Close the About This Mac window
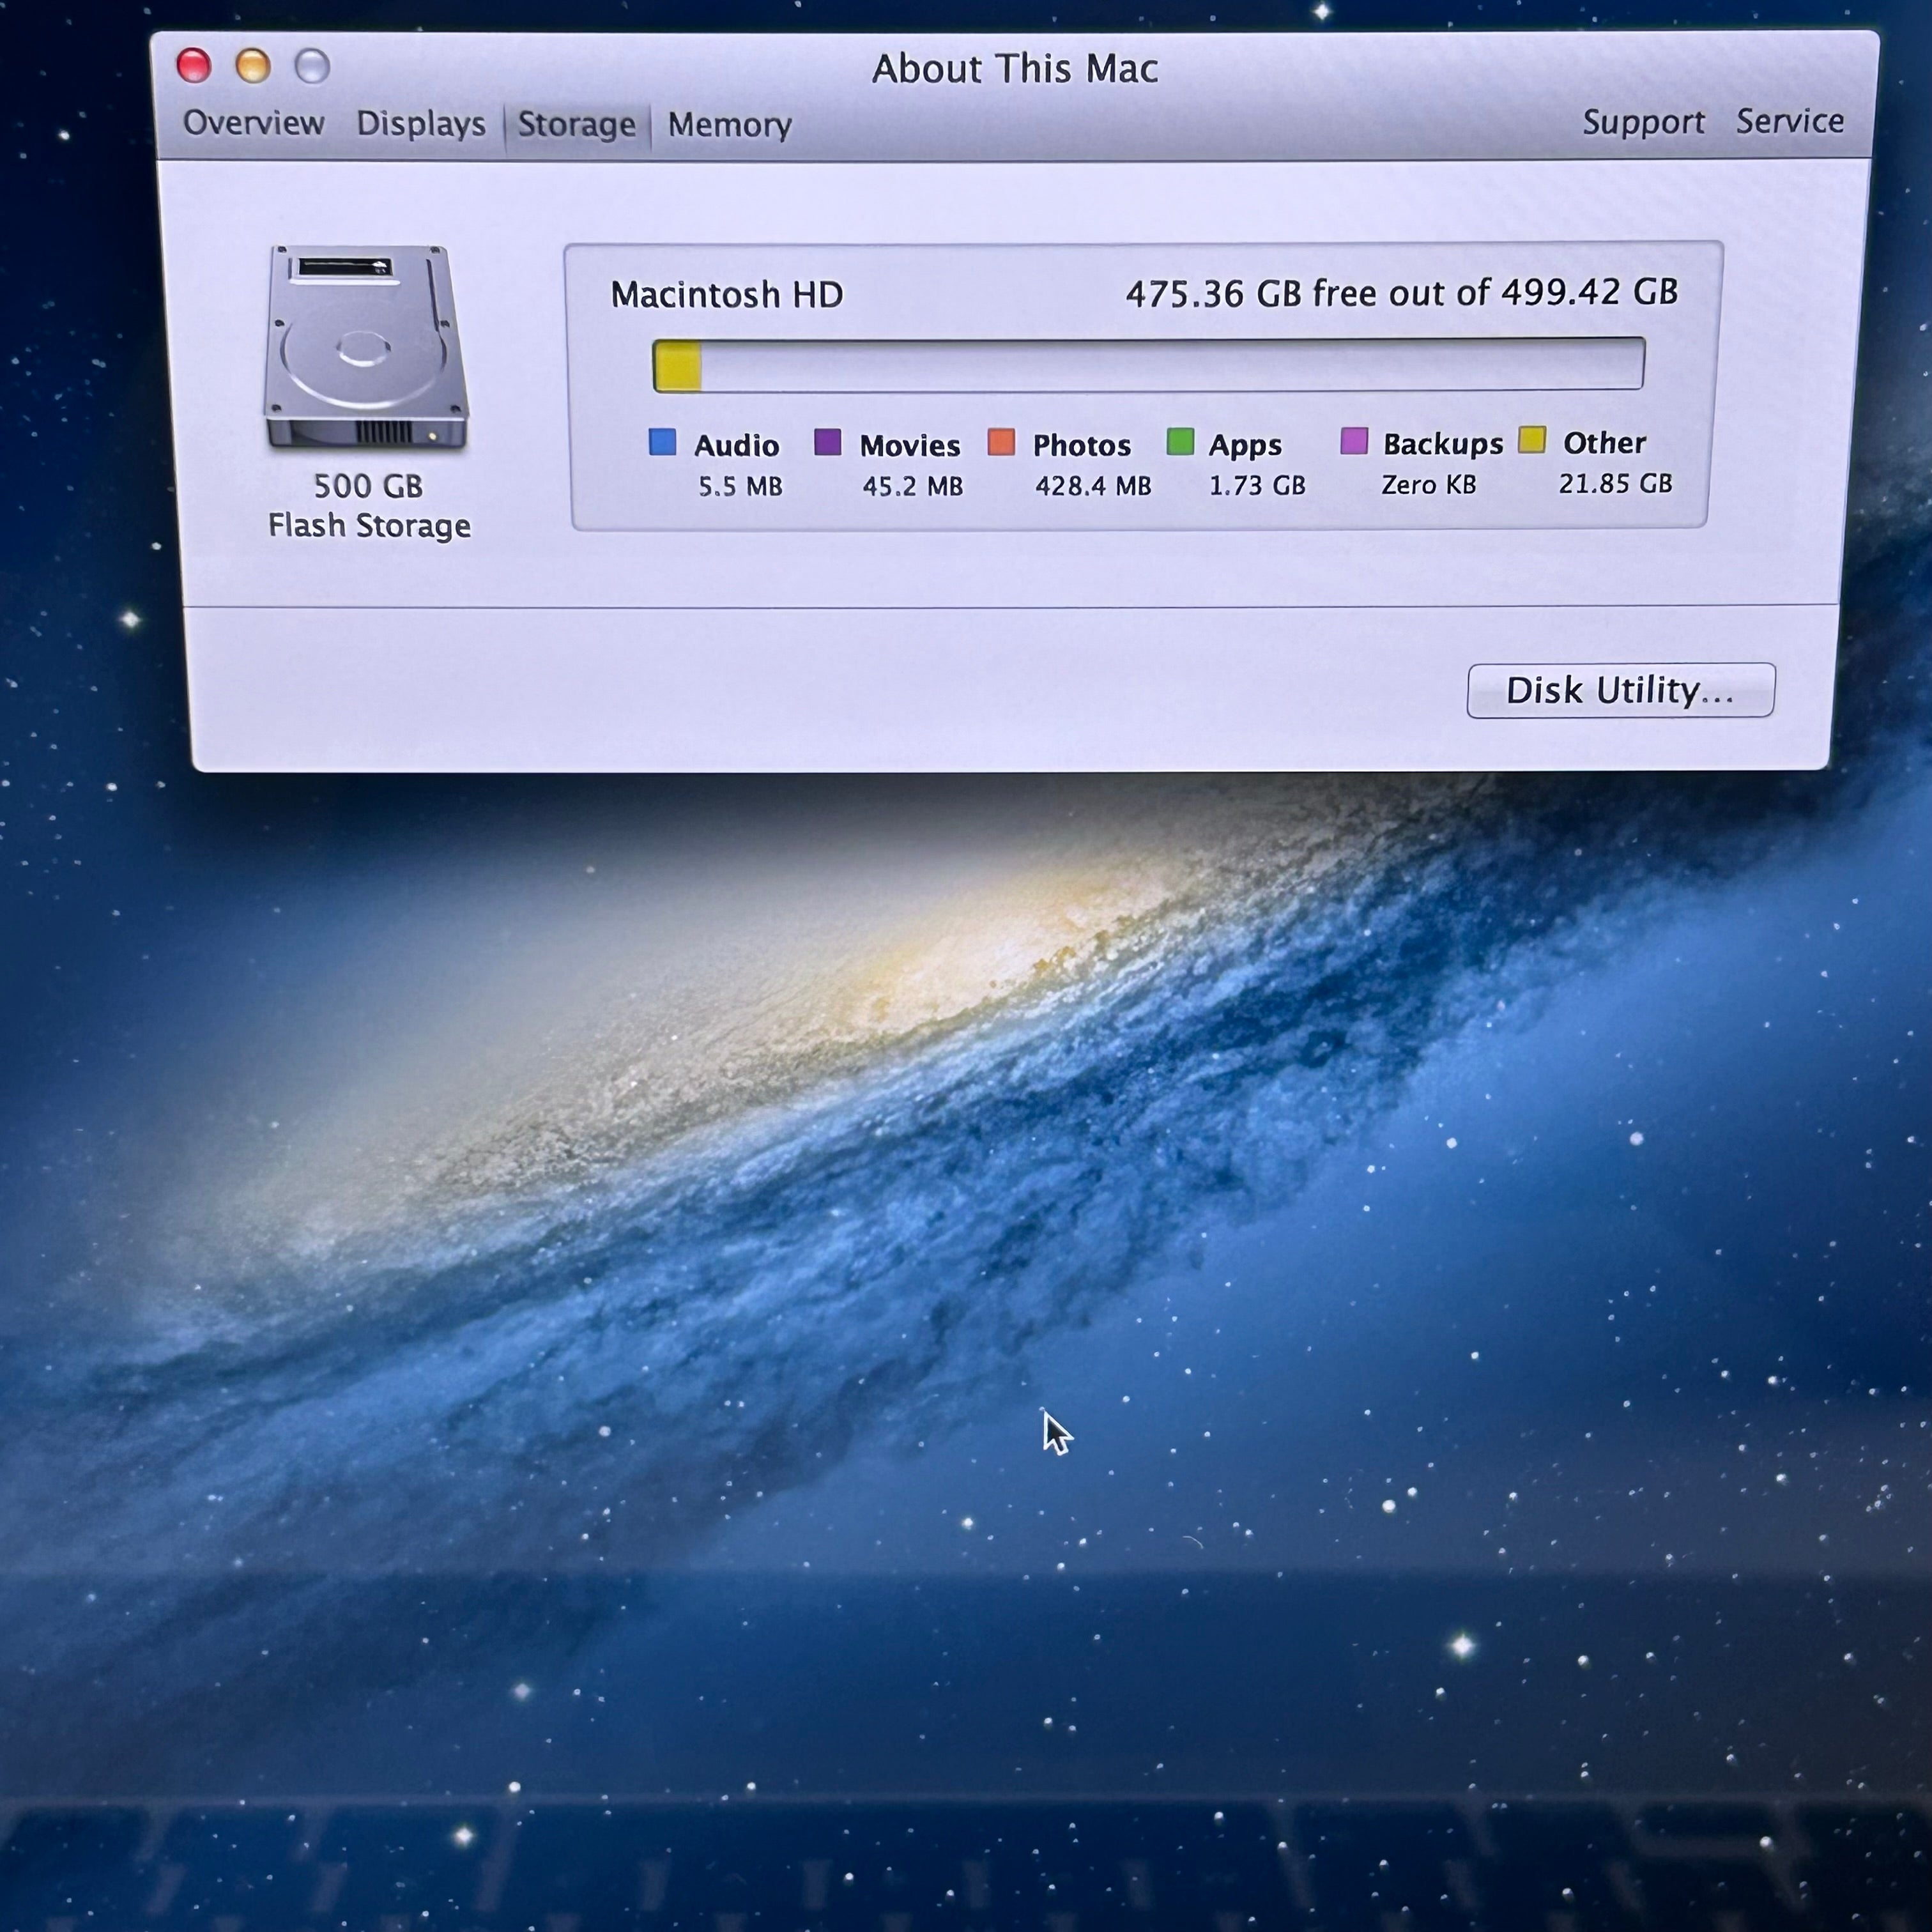Screen dimensions: 1932x1932 pyautogui.click(x=194, y=66)
